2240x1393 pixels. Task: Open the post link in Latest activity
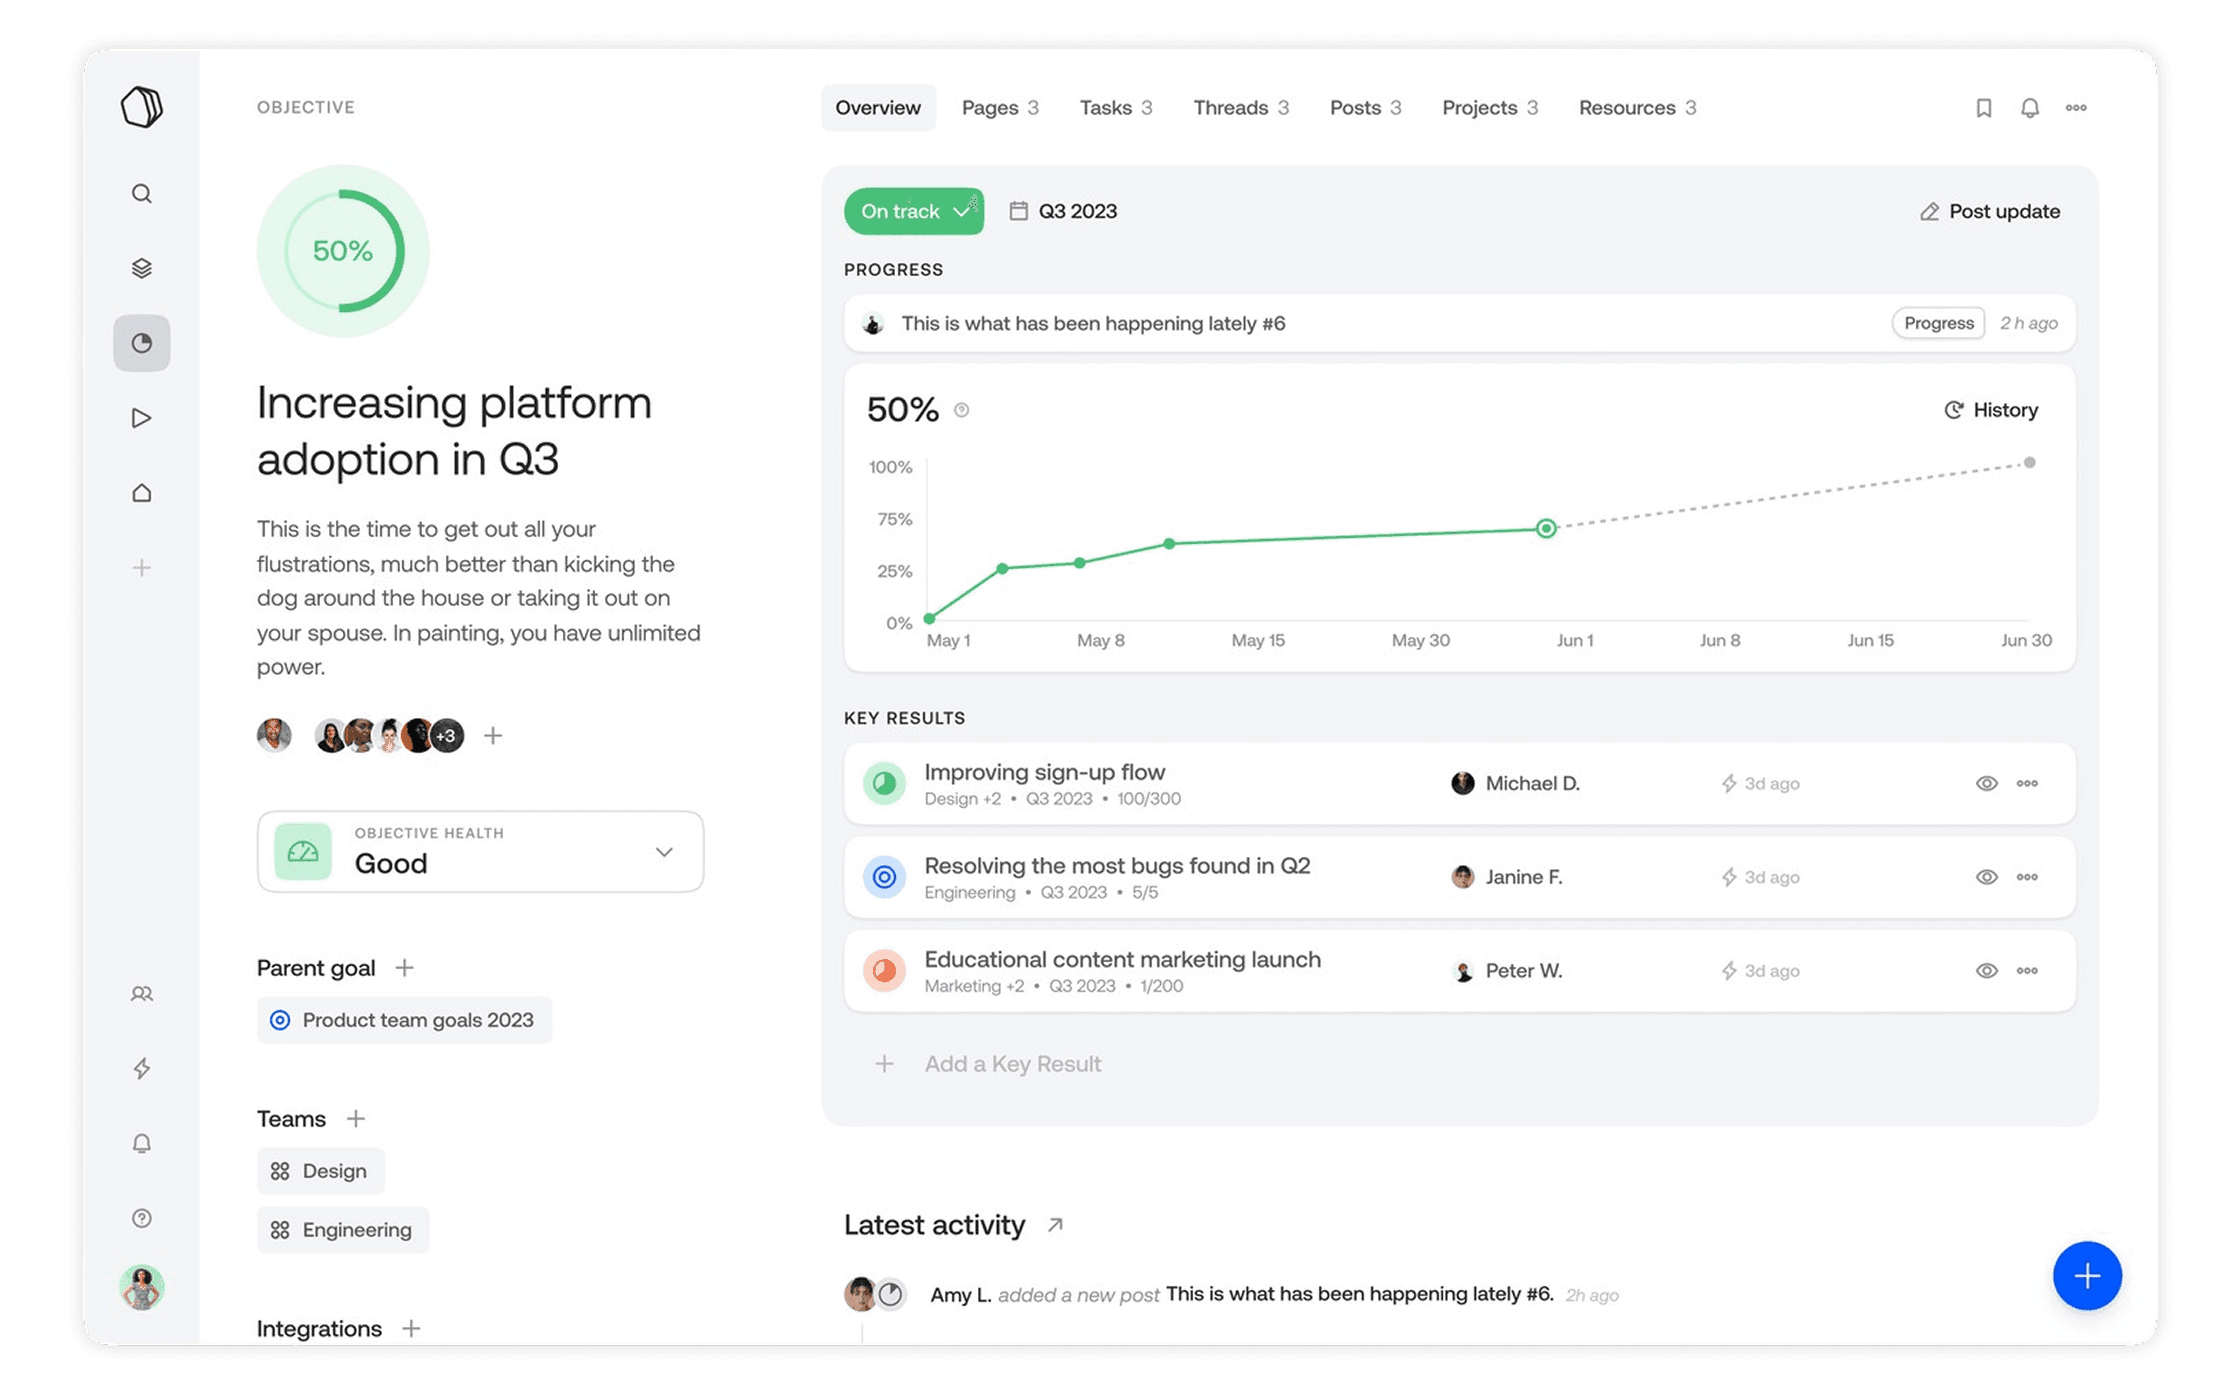(x=1360, y=1294)
